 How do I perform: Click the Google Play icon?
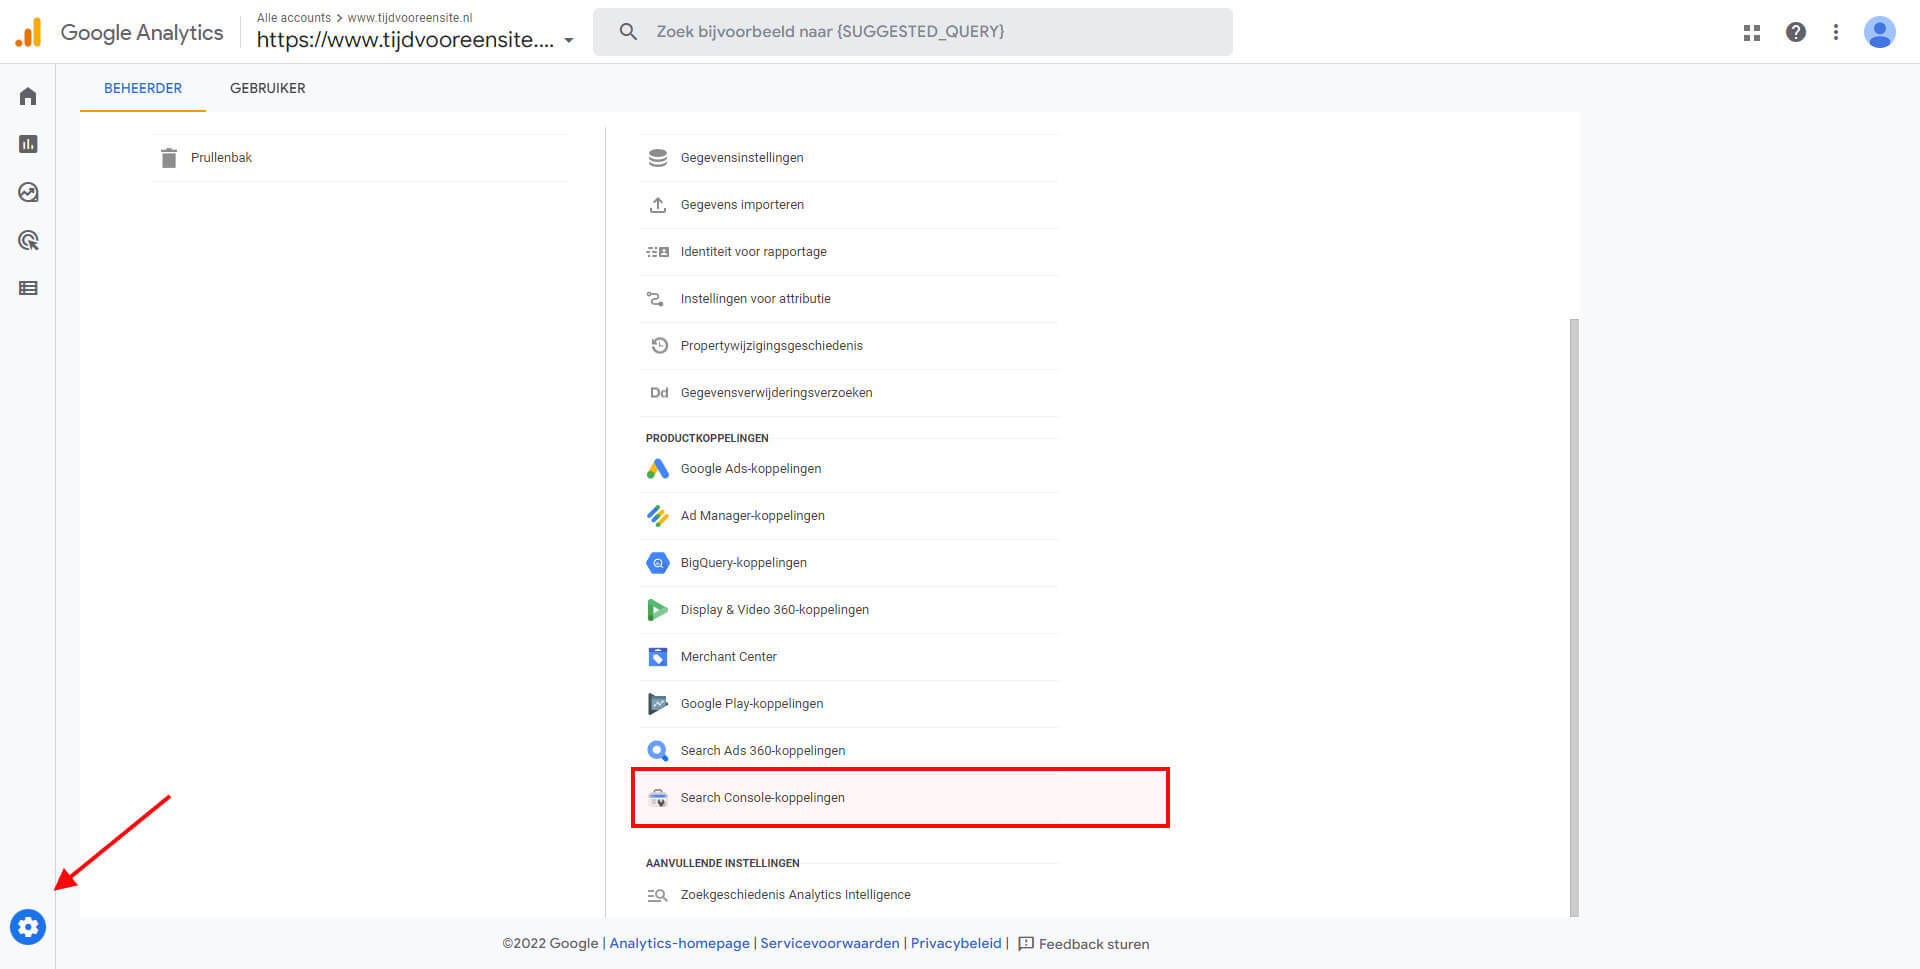[658, 704]
